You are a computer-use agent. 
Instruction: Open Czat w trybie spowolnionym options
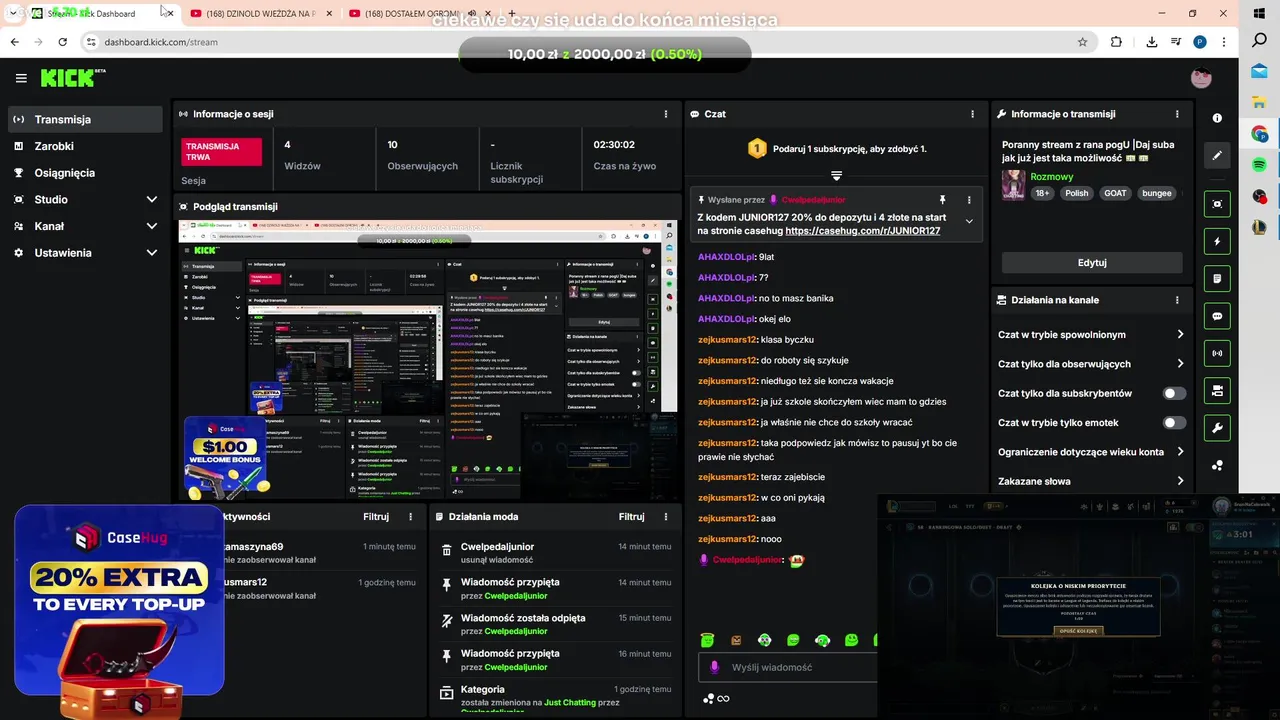tap(1090, 335)
